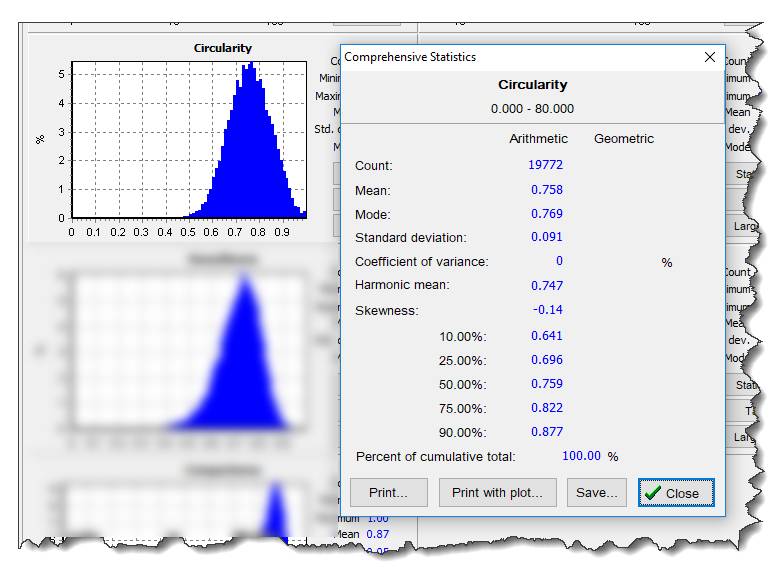The width and height of the screenshot is (778, 585).
Task: Click the Circularity histogram plot in background window
Action: tap(189, 140)
